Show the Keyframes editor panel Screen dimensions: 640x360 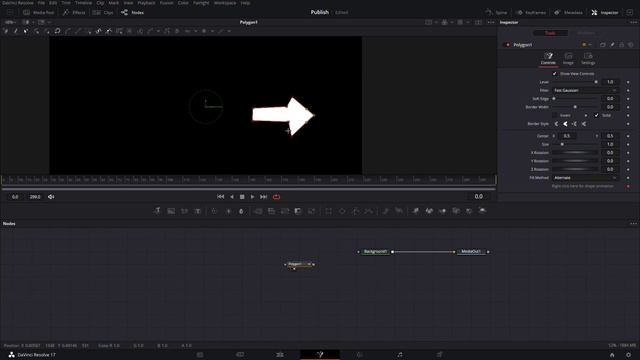(531, 13)
